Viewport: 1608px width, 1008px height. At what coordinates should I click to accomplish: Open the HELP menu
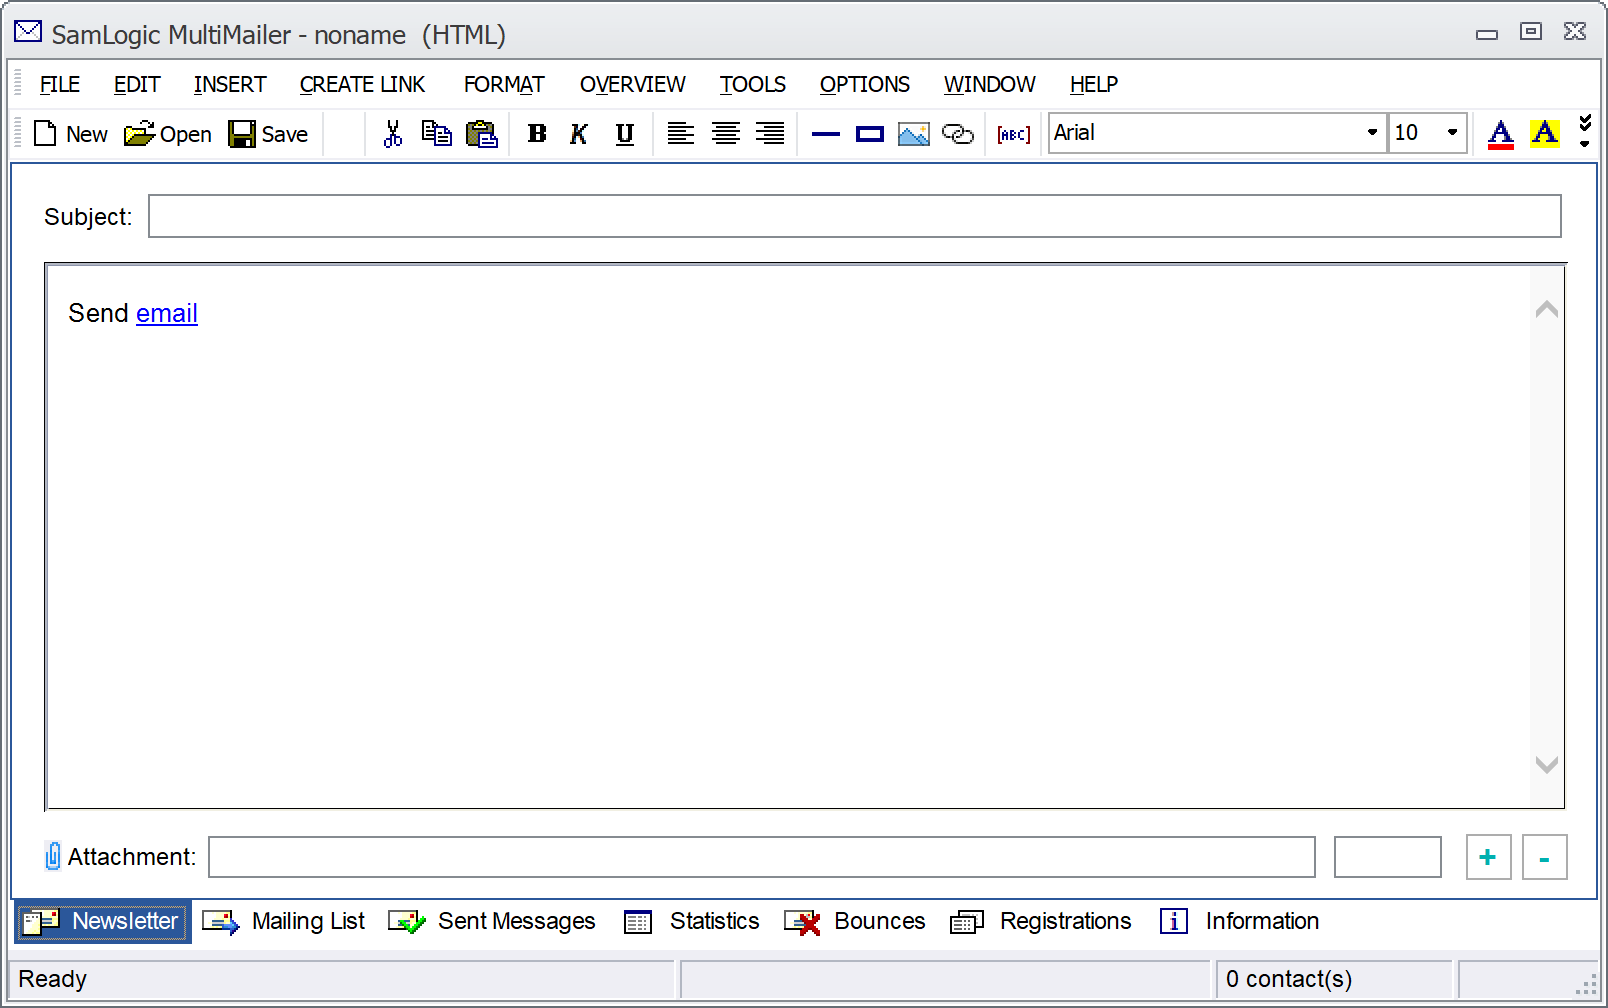pos(1094,85)
